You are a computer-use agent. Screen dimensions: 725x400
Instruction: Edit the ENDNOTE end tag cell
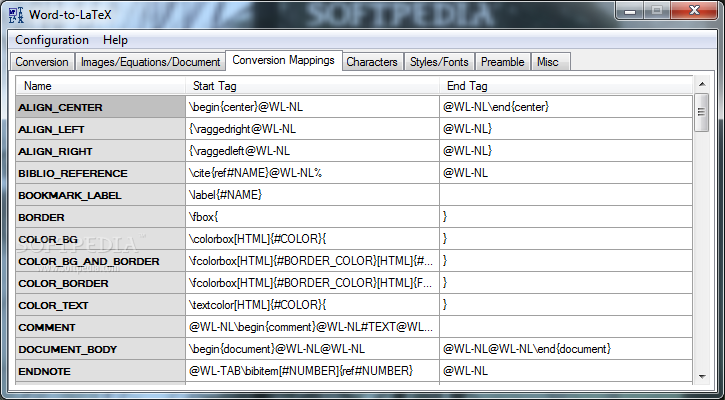566,371
